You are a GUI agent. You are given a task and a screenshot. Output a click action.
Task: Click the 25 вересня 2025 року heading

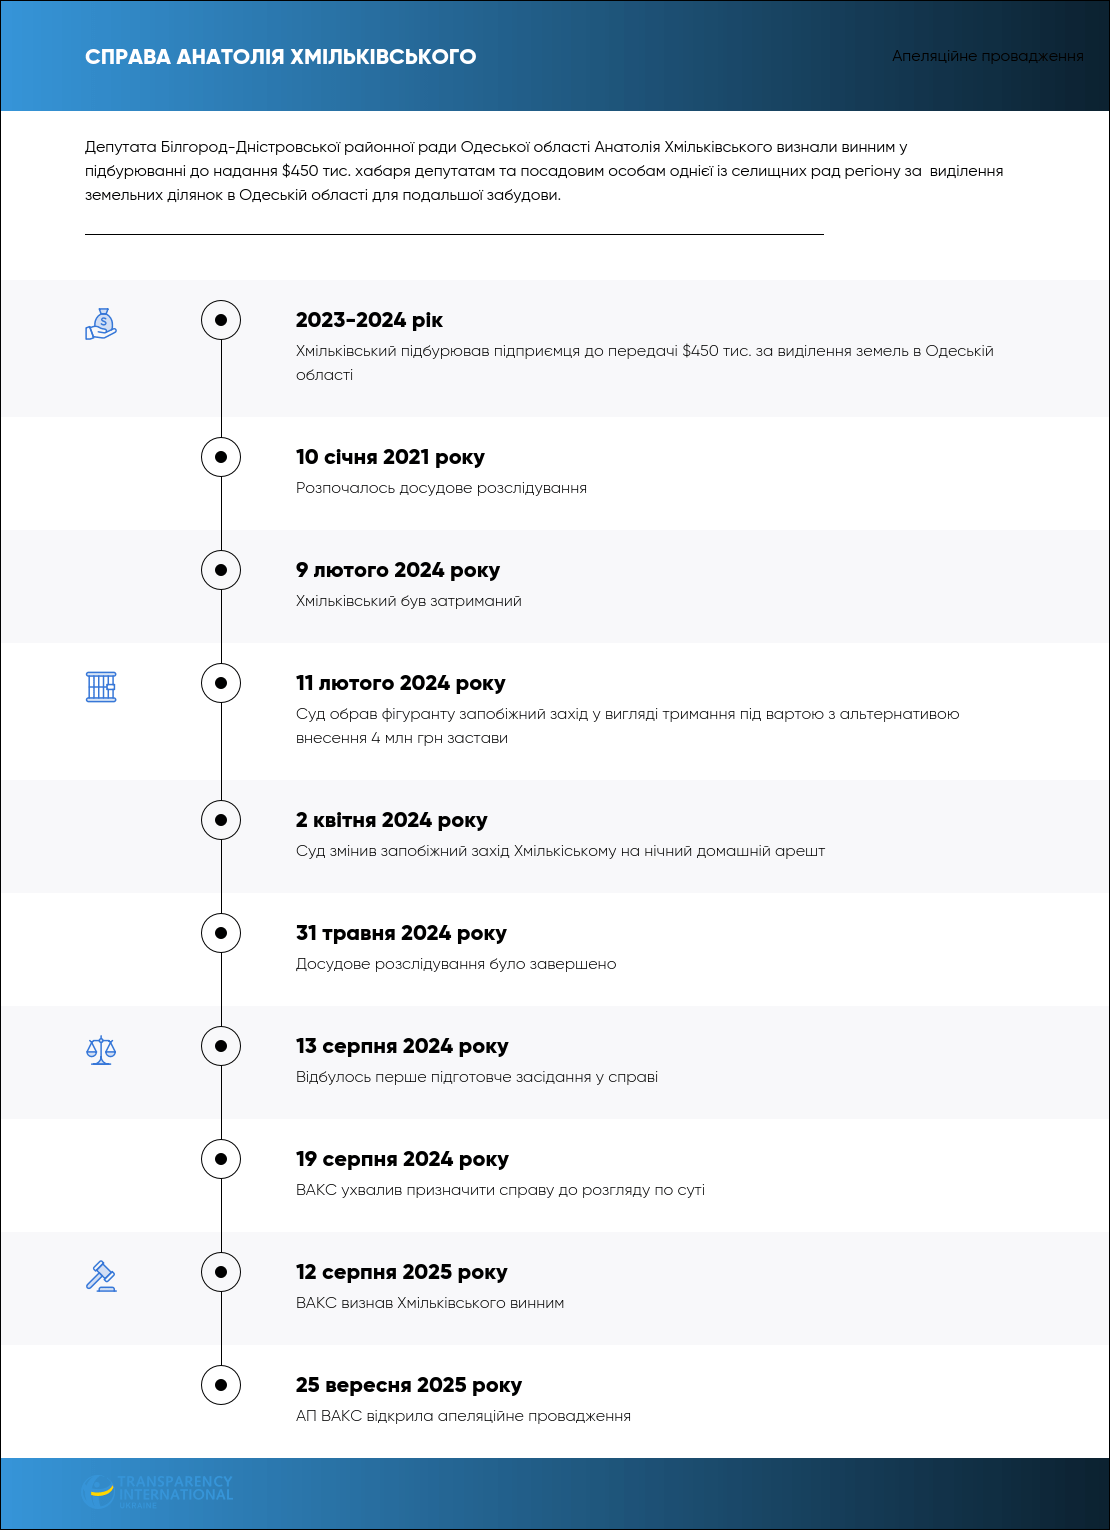(x=409, y=1385)
